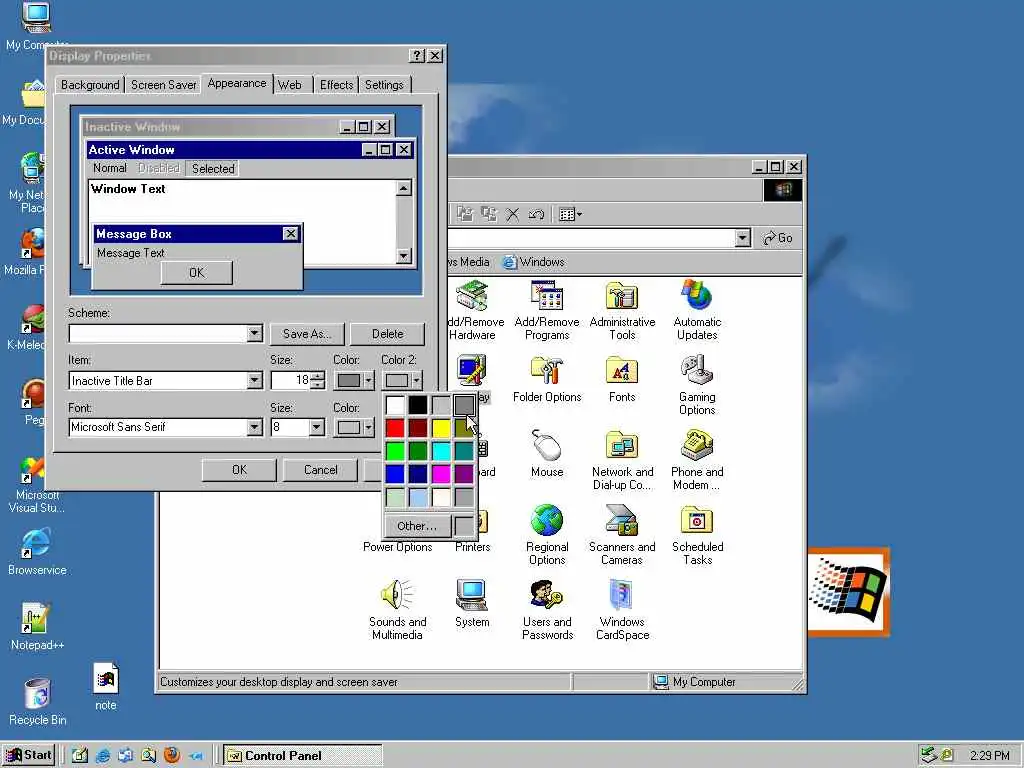Open the font Color dropdown swatch
Image resolution: width=1024 pixels, height=768 pixels.
coord(353,427)
